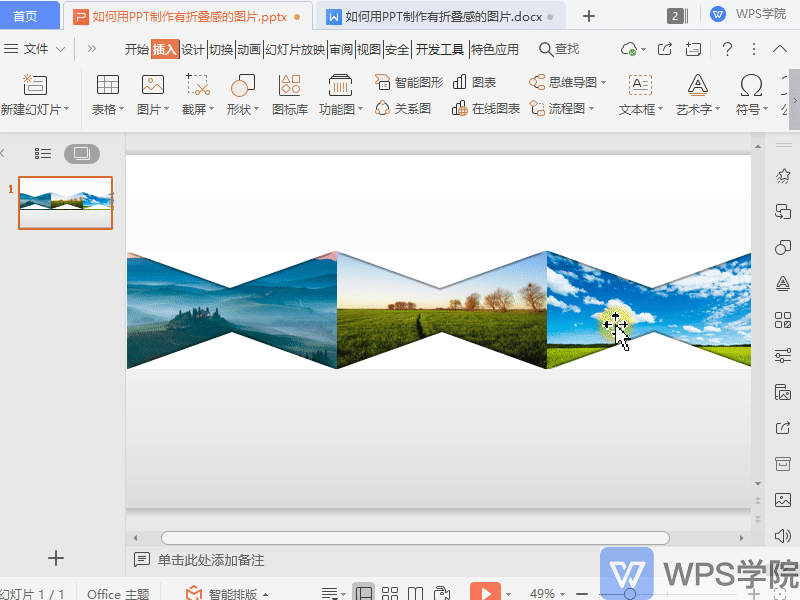Screen dimensions: 800x600
Task: Insert a mind map (思维导图)
Action: (567, 82)
